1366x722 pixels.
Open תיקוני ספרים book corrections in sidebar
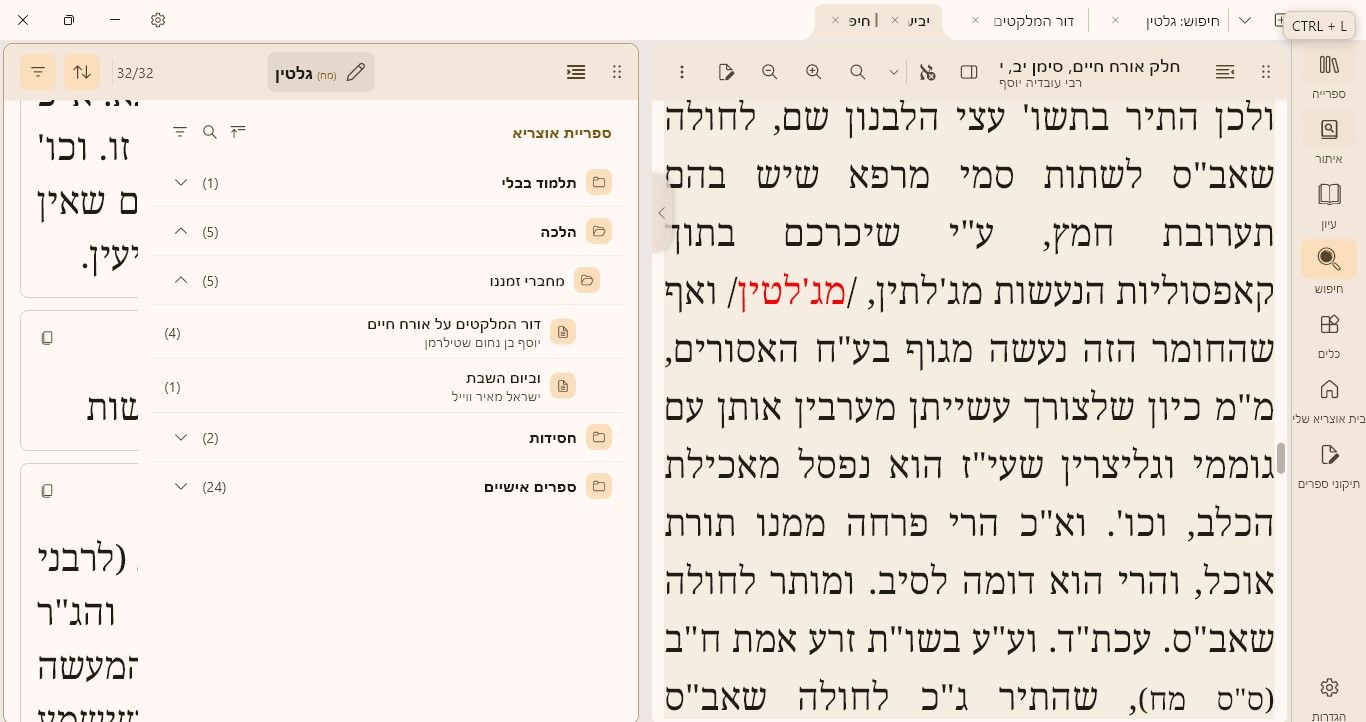click(1329, 465)
